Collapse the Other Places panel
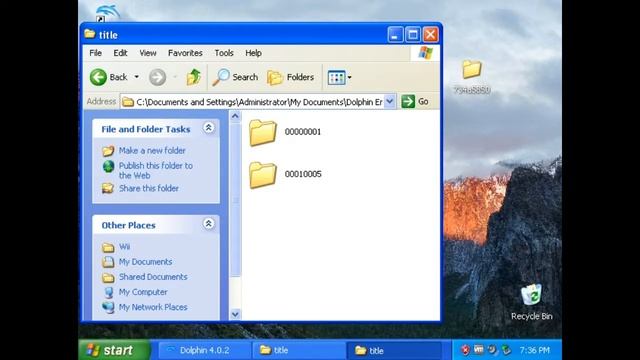Image resolution: width=640 pixels, height=360 pixels. (209, 224)
